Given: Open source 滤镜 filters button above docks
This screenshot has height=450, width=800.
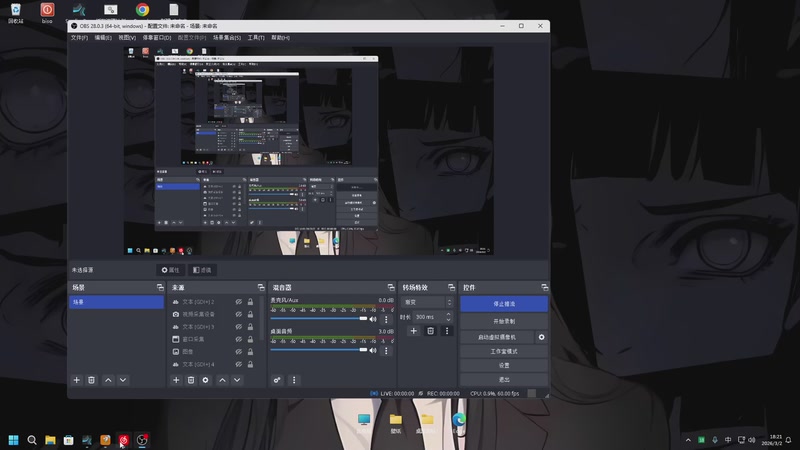Looking at the screenshot, I should click(x=202, y=270).
